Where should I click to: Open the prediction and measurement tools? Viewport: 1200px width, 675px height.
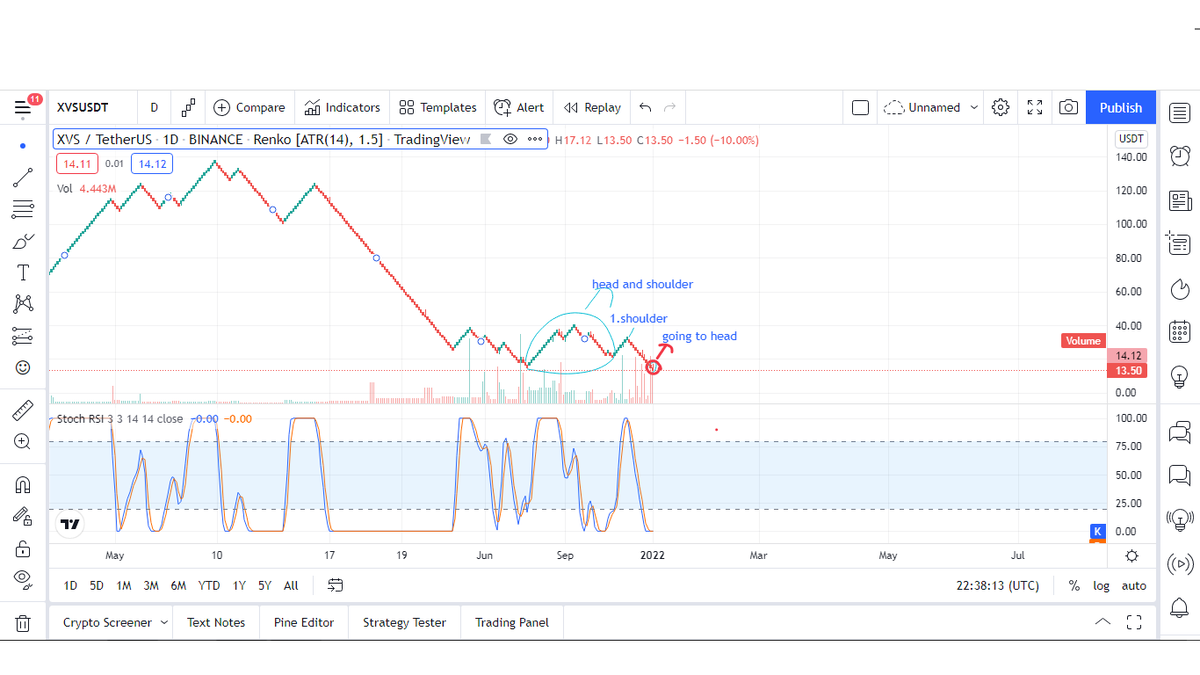coord(22,336)
